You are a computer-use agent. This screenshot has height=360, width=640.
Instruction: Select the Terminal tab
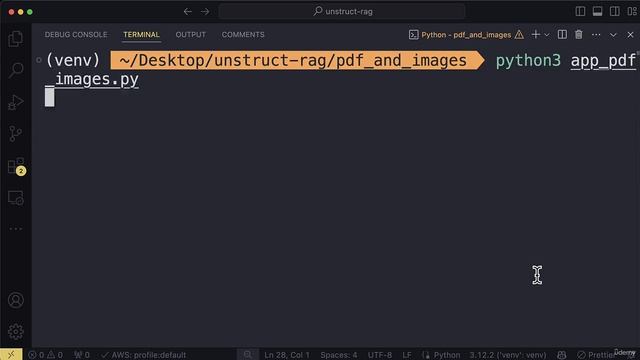(141, 35)
